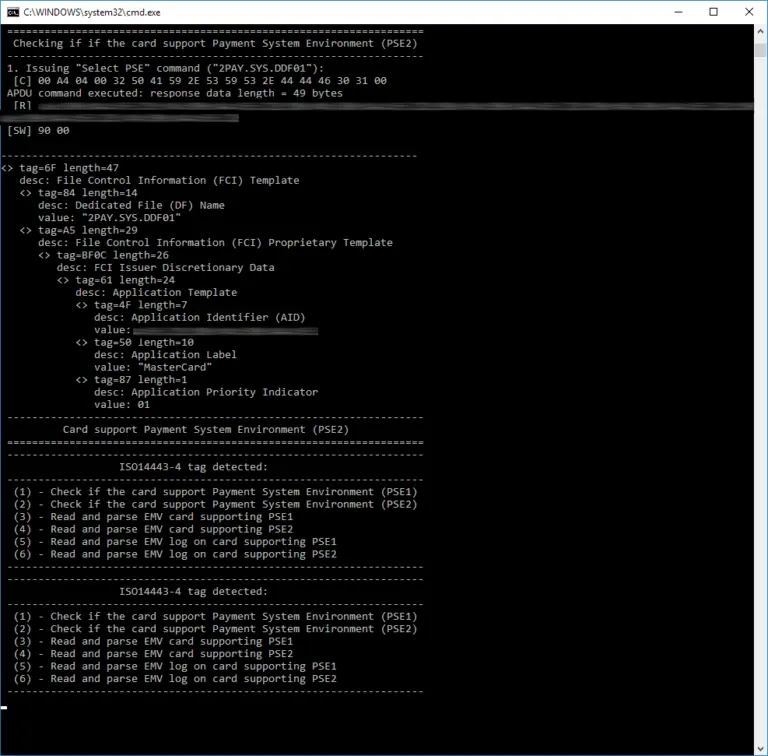The height and width of the screenshot is (756, 768).
Task: Click 'tag=A5 length=29' line
Action: [x=79, y=230]
